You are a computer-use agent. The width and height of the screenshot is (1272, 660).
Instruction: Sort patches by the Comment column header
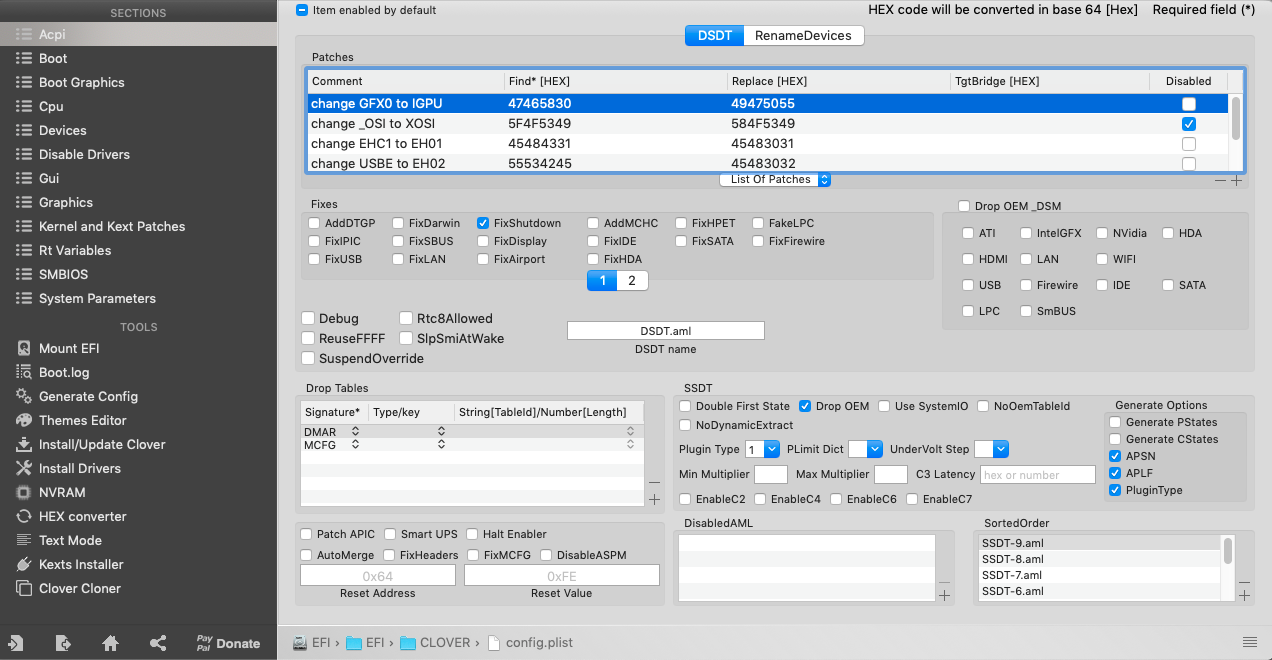click(x=405, y=81)
